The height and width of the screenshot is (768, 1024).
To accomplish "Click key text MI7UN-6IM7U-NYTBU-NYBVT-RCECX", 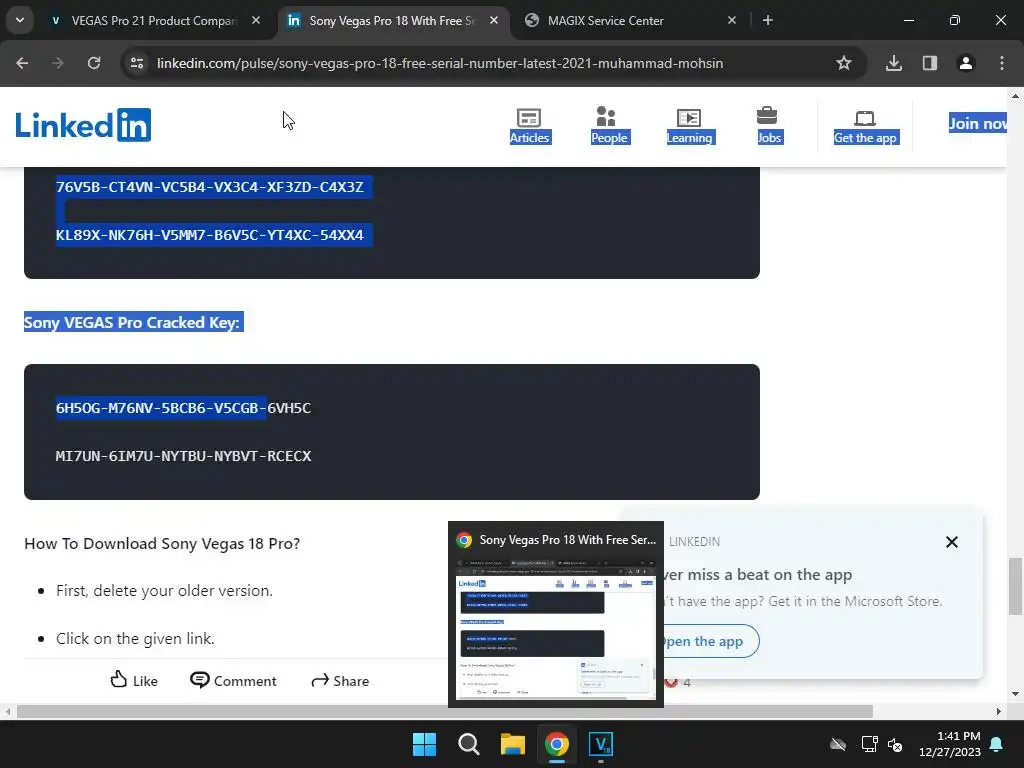I will point(184,456).
